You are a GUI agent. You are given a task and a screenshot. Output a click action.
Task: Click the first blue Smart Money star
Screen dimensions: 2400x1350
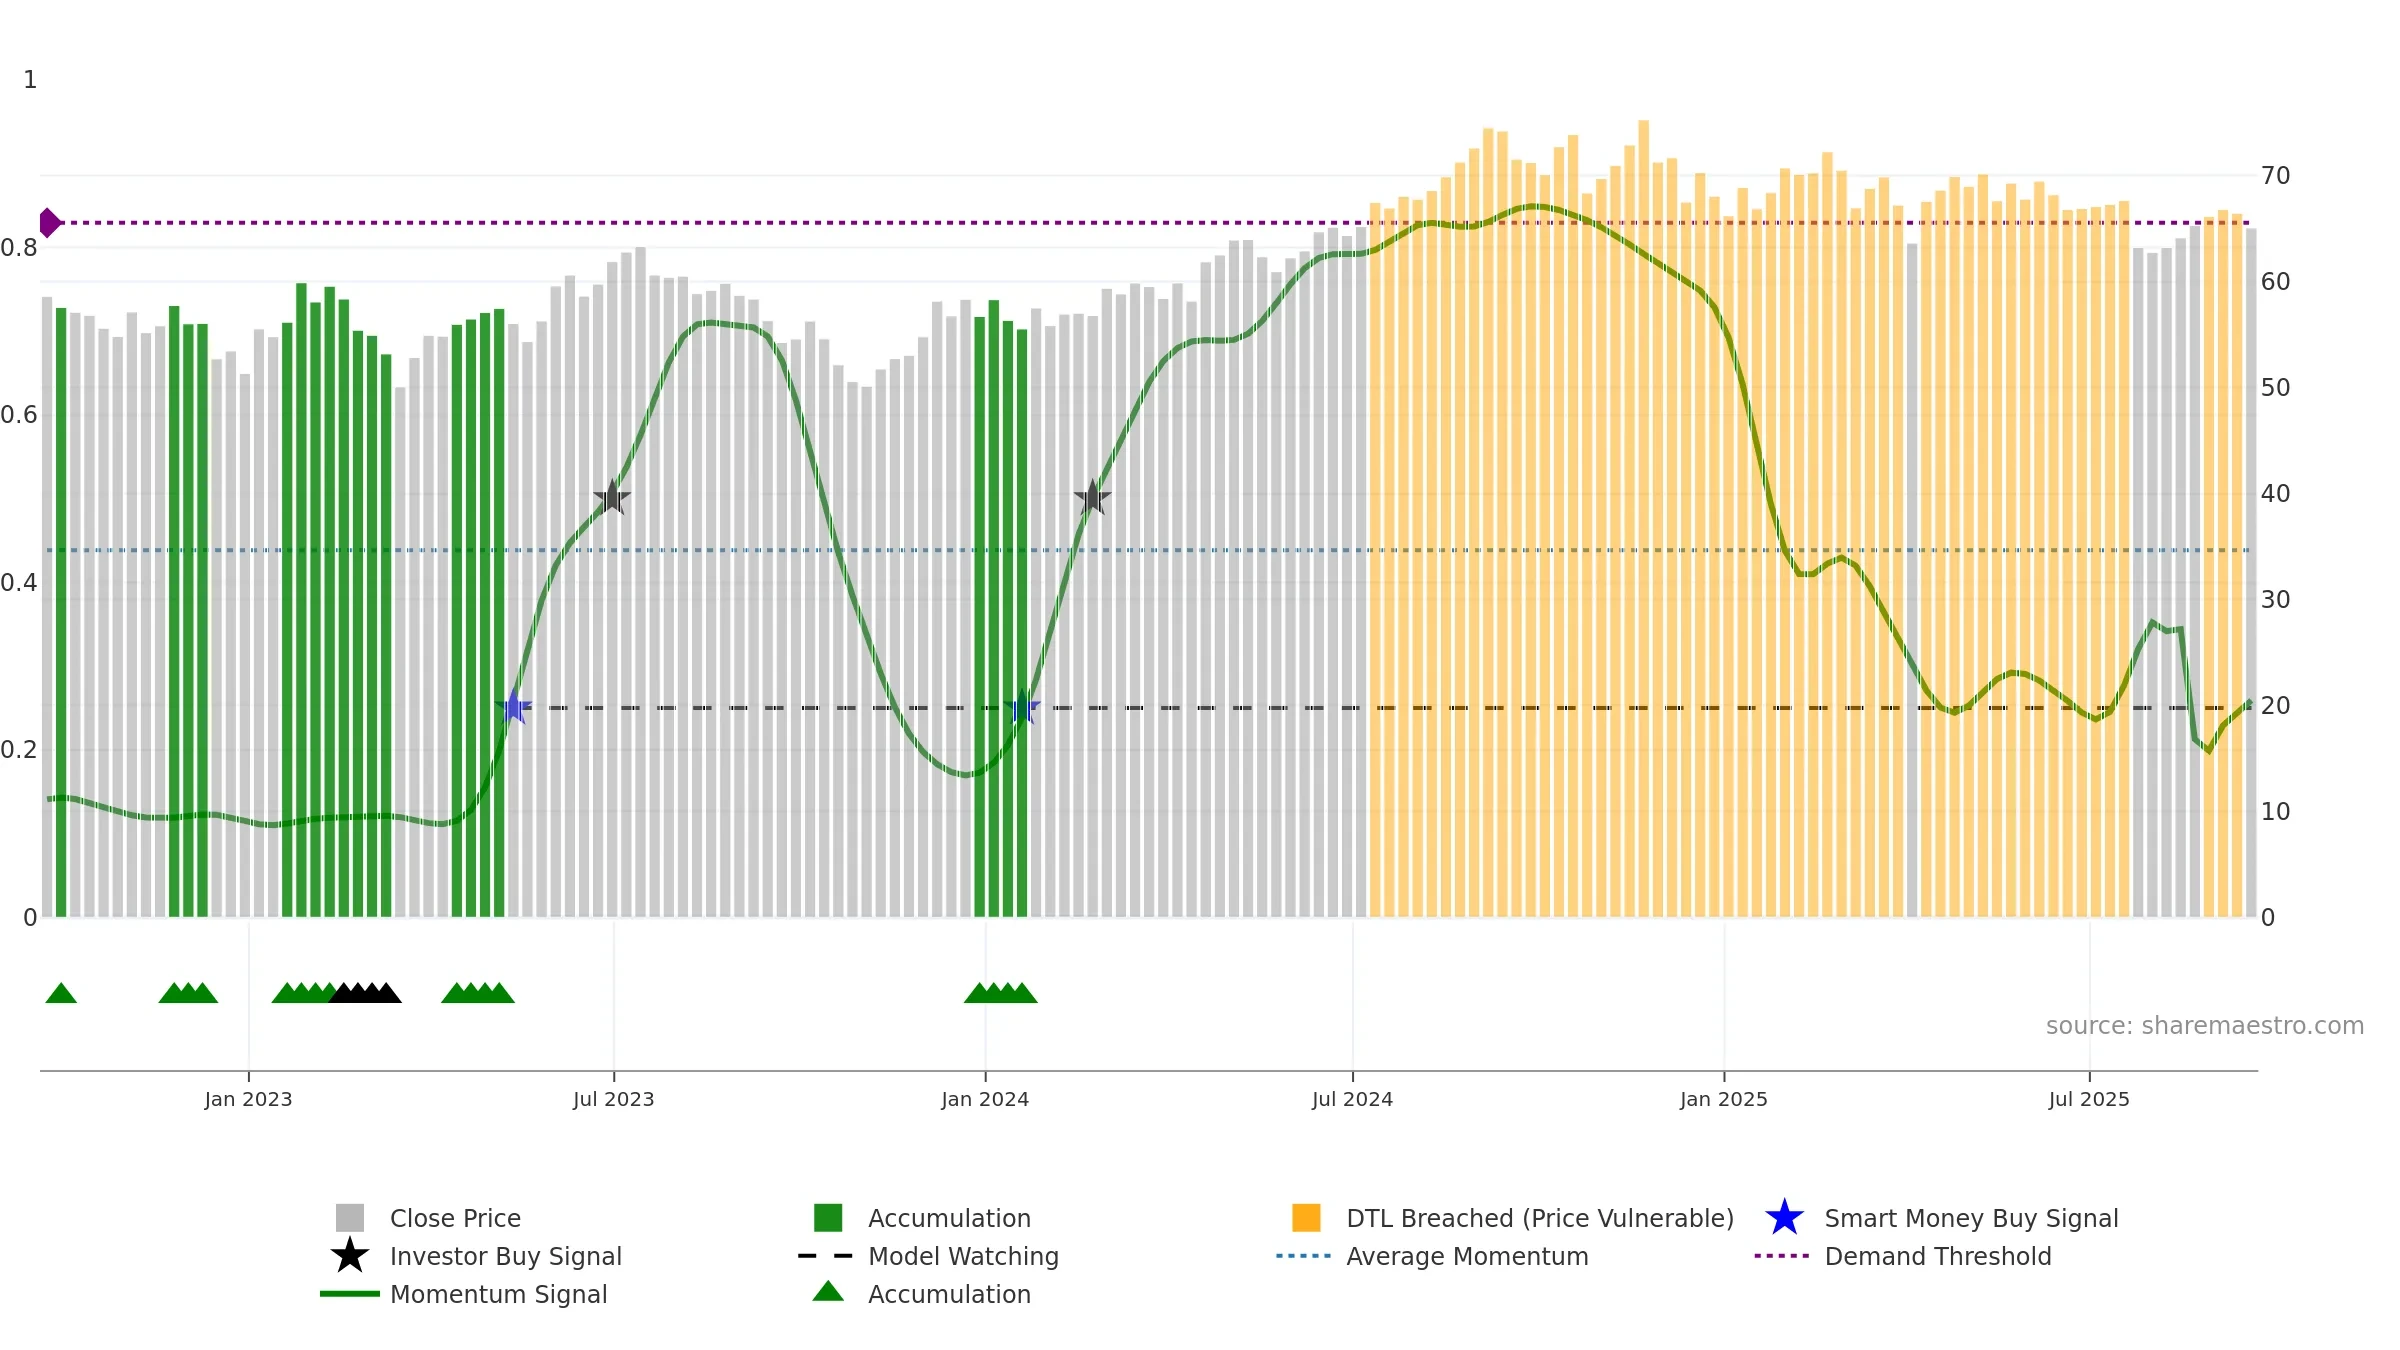513,707
